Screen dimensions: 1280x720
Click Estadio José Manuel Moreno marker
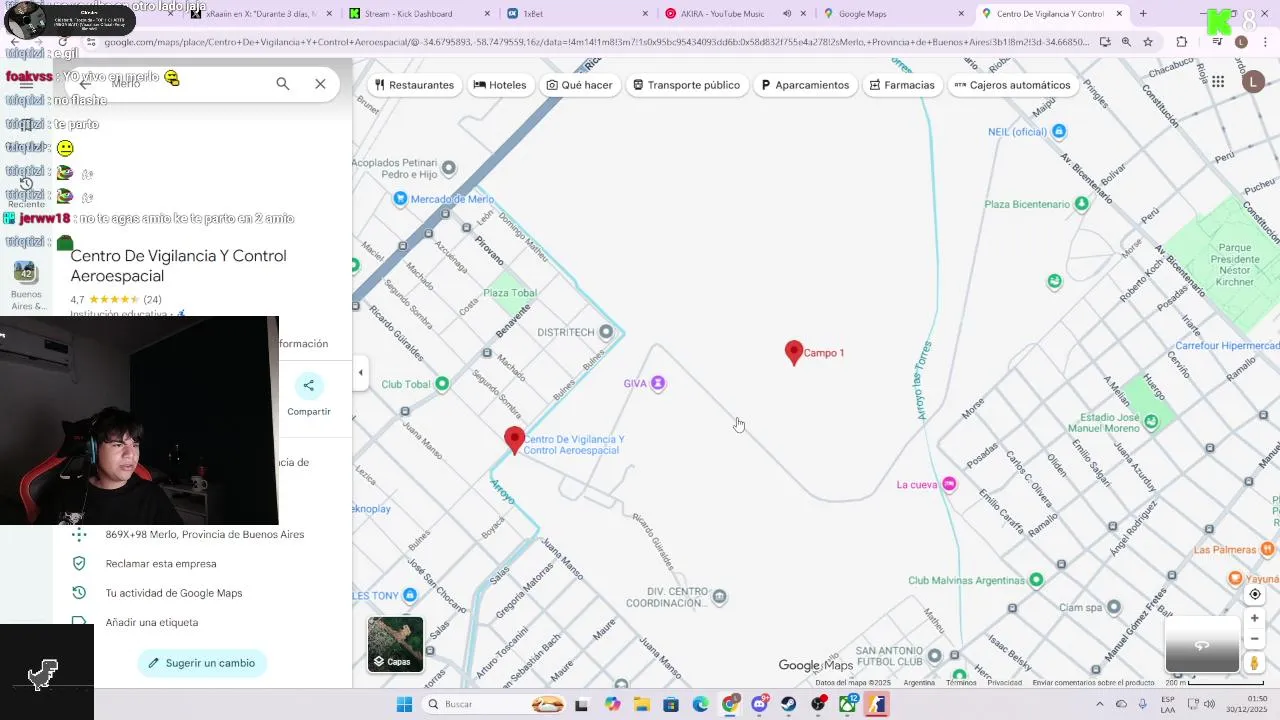1151,422
